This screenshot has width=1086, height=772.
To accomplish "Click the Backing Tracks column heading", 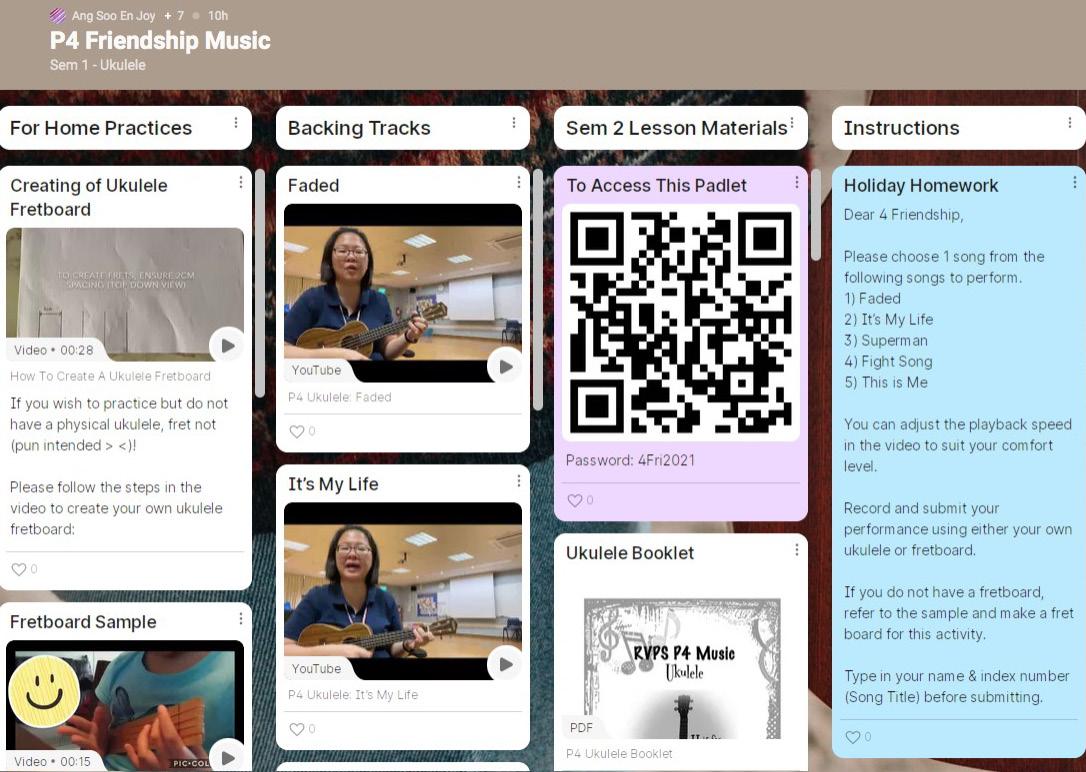I will [x=359, y=128].
